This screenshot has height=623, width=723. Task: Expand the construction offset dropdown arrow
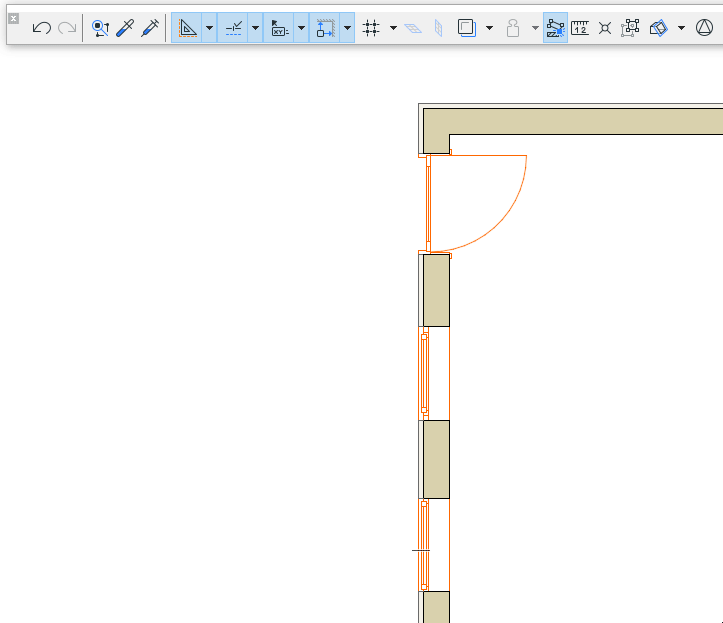[348, 28]
